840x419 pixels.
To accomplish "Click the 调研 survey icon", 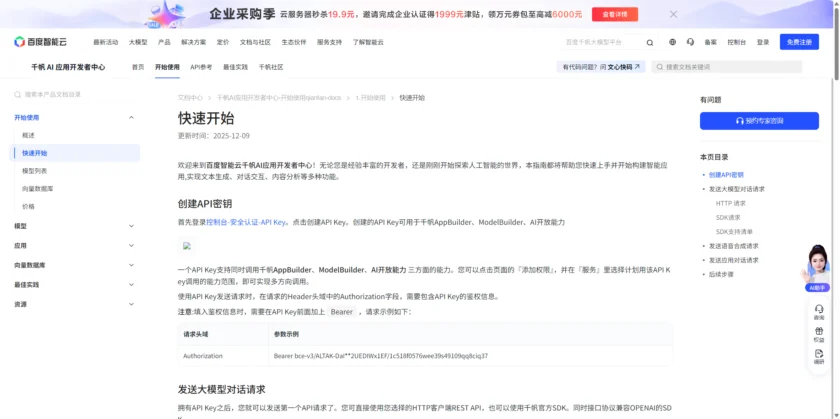I will (x=819, y=357).
